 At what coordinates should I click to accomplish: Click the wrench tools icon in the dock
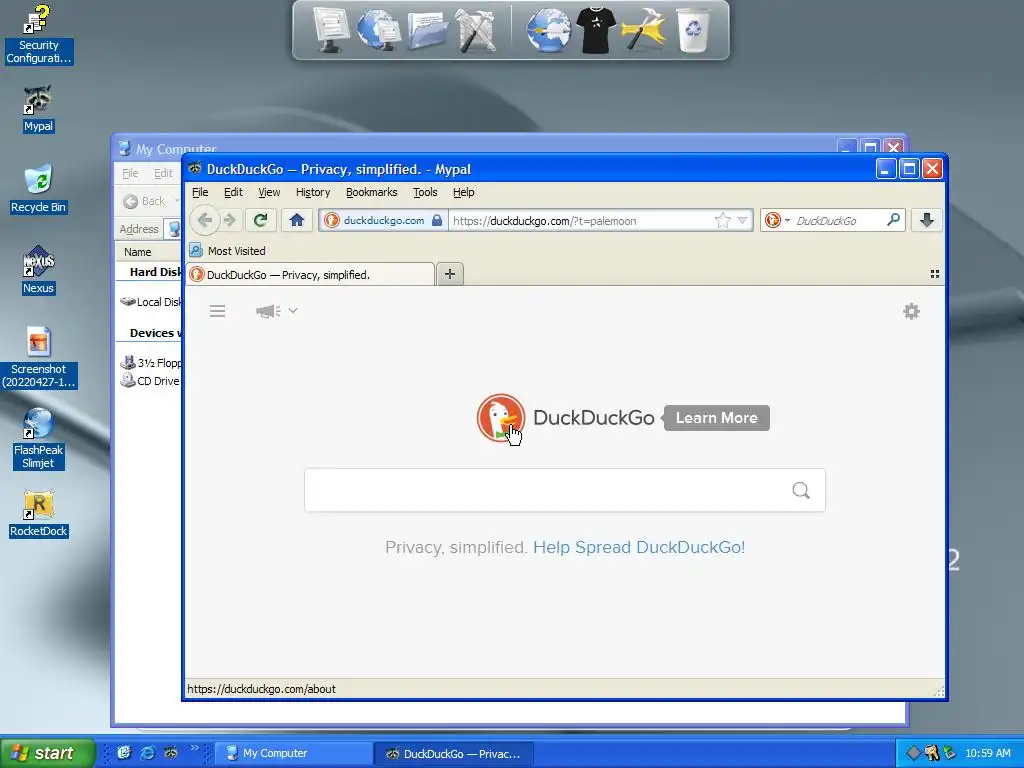tap(476, 29)
